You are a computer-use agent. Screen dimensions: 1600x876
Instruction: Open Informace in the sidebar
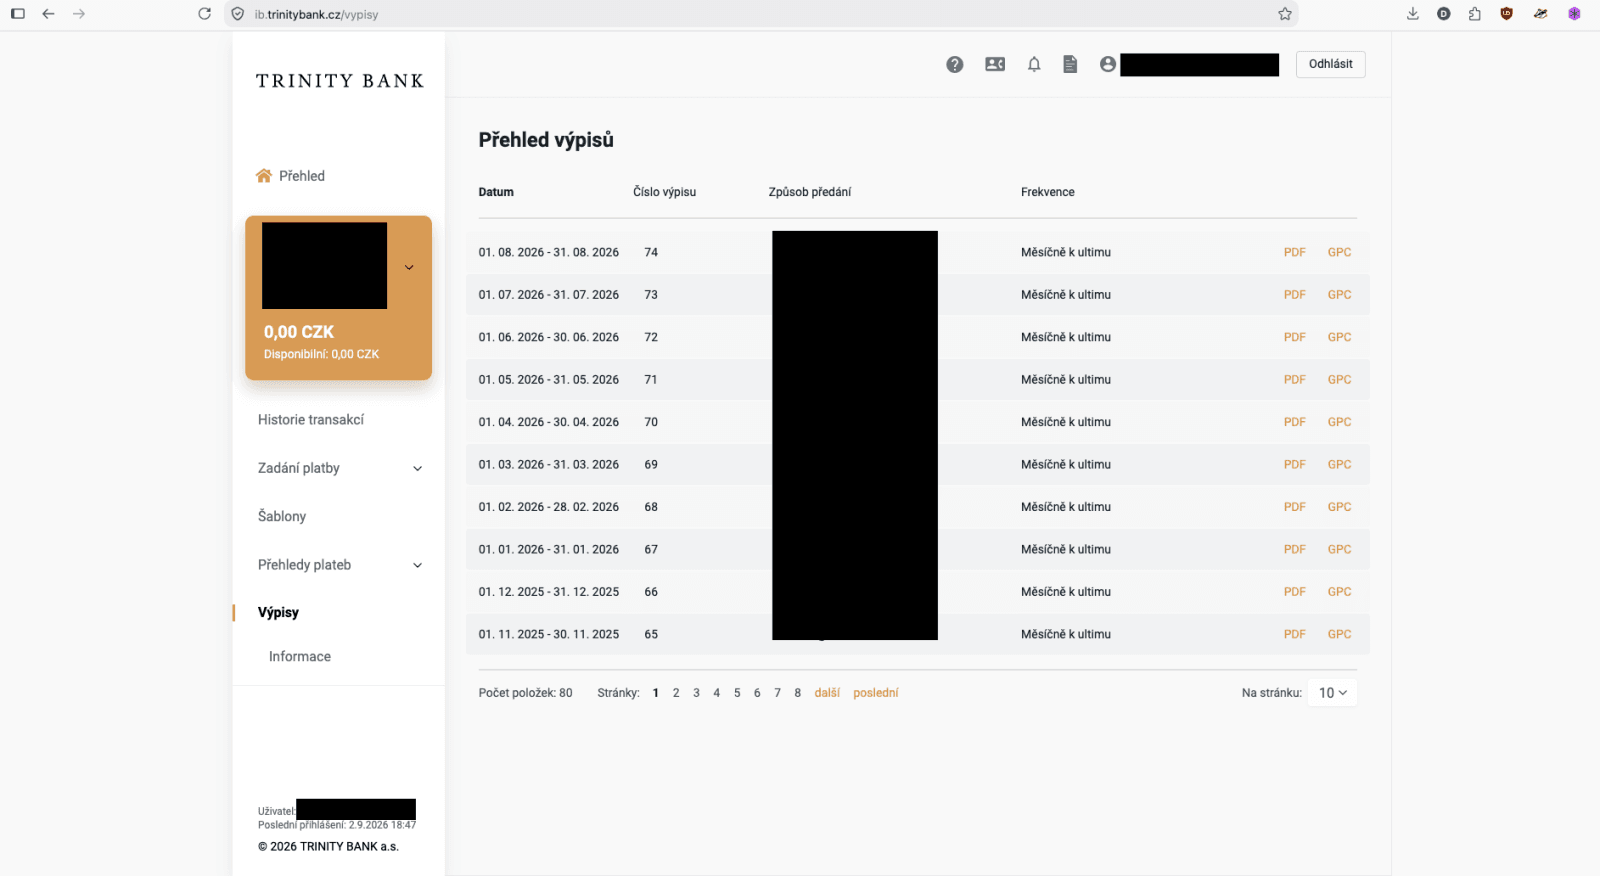tap(300, 657)
